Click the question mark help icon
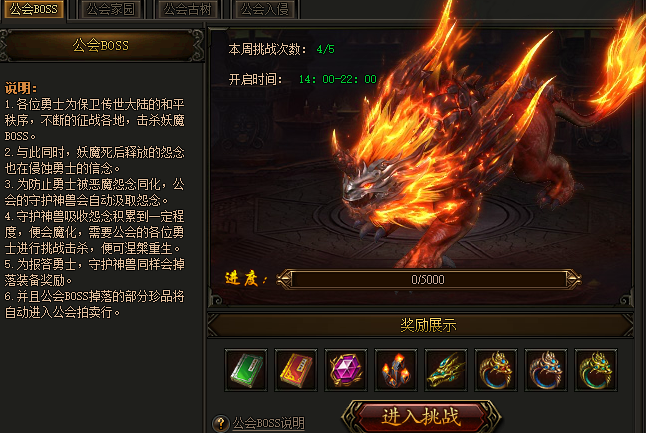Screen dimensions: 646x433 pos(221,423)
